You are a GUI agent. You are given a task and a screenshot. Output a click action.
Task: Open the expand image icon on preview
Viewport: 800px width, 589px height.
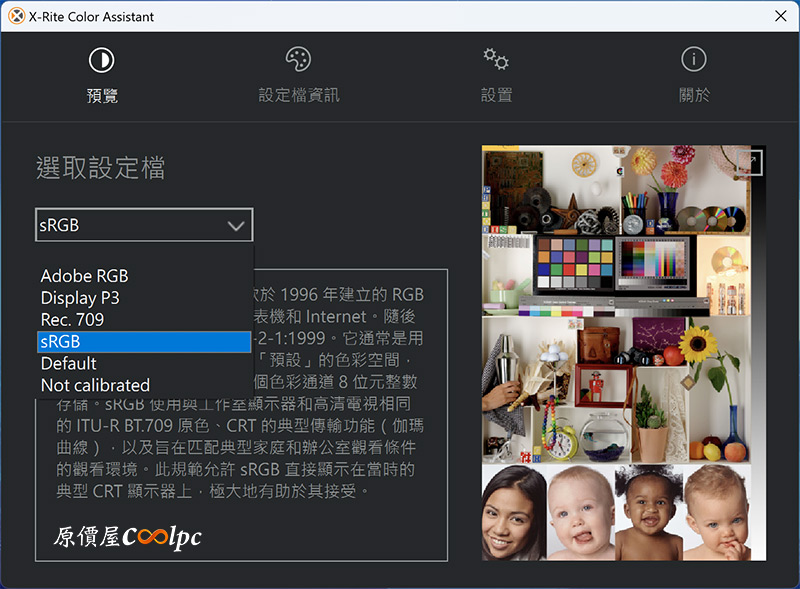click(x=749, y=162)
